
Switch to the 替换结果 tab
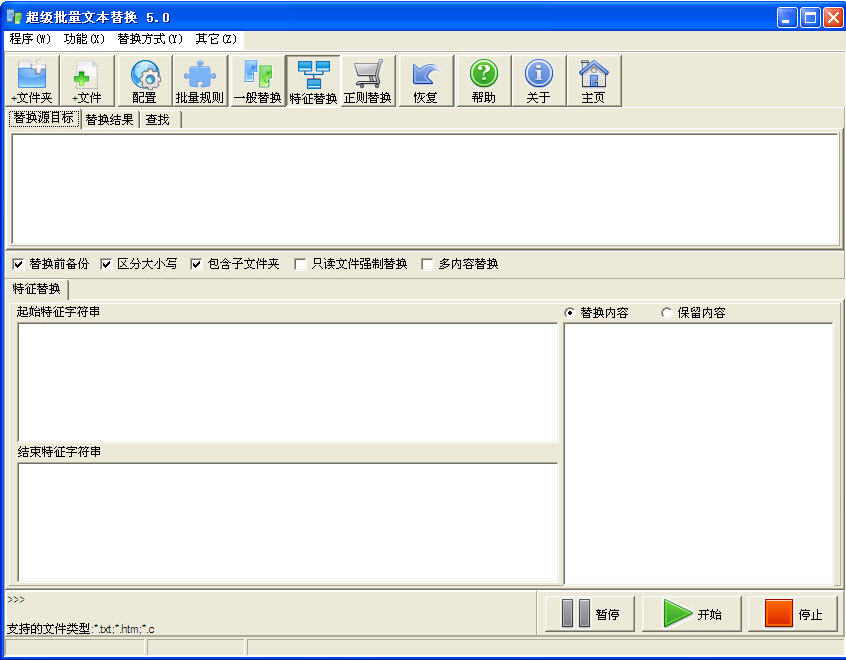(110, 119)
